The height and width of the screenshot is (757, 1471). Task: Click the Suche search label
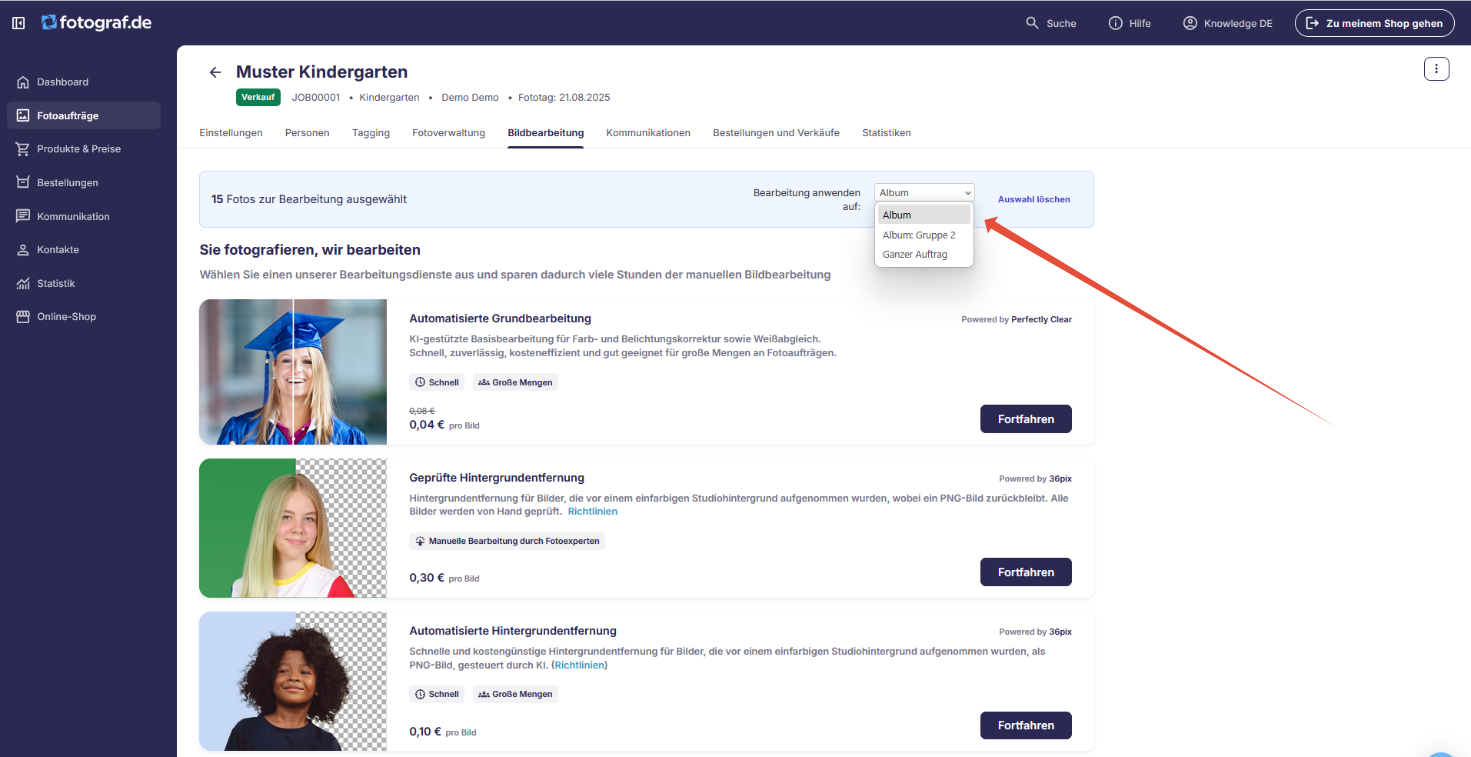(x=1061, y=23)
